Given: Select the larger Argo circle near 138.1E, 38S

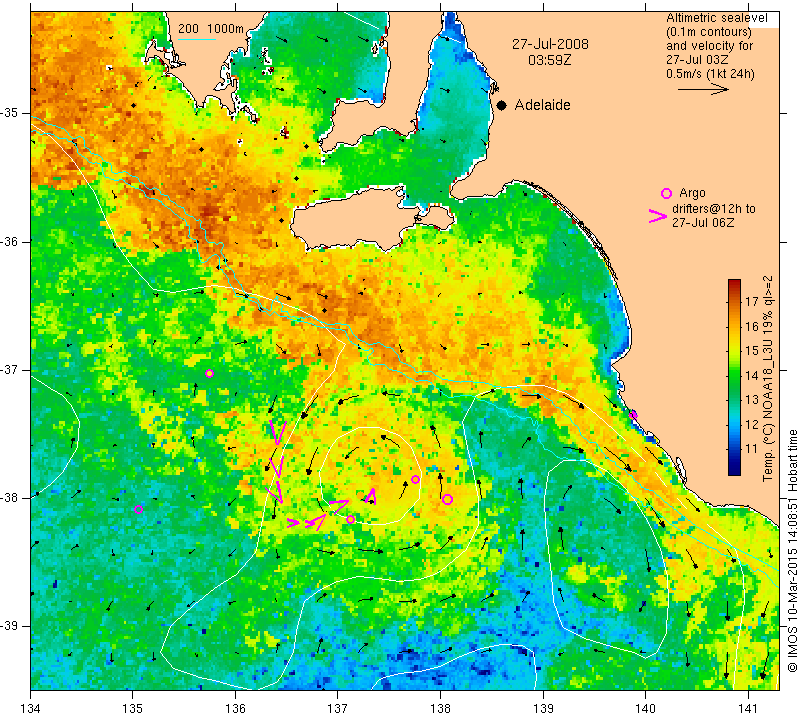Looking at the screenshot, I should pyautogui.click(x=447, y=500).
